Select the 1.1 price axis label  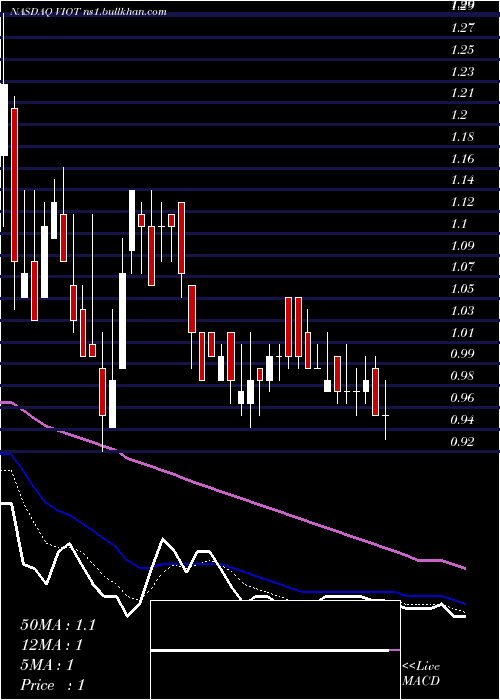pyautogui.click(x=459, y=224)
